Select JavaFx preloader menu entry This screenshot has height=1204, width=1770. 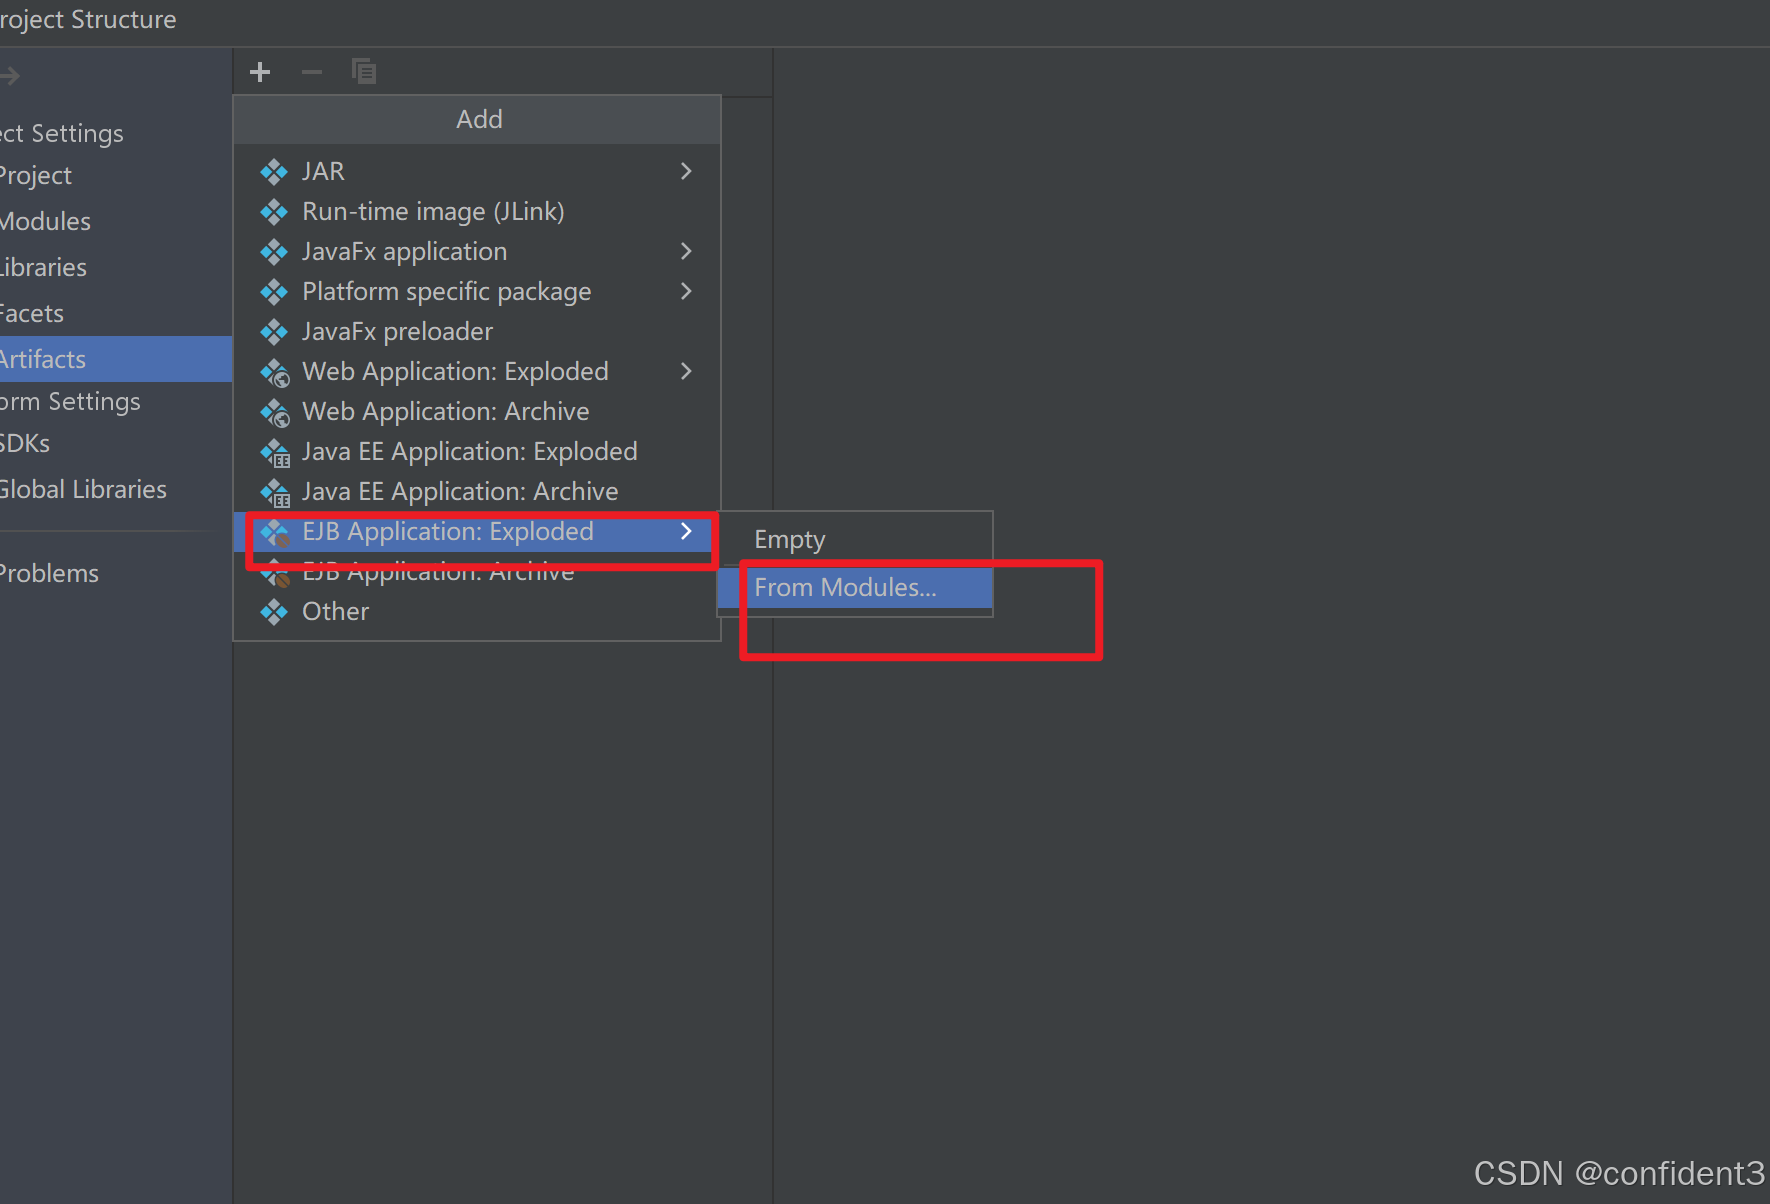(477, 331)
